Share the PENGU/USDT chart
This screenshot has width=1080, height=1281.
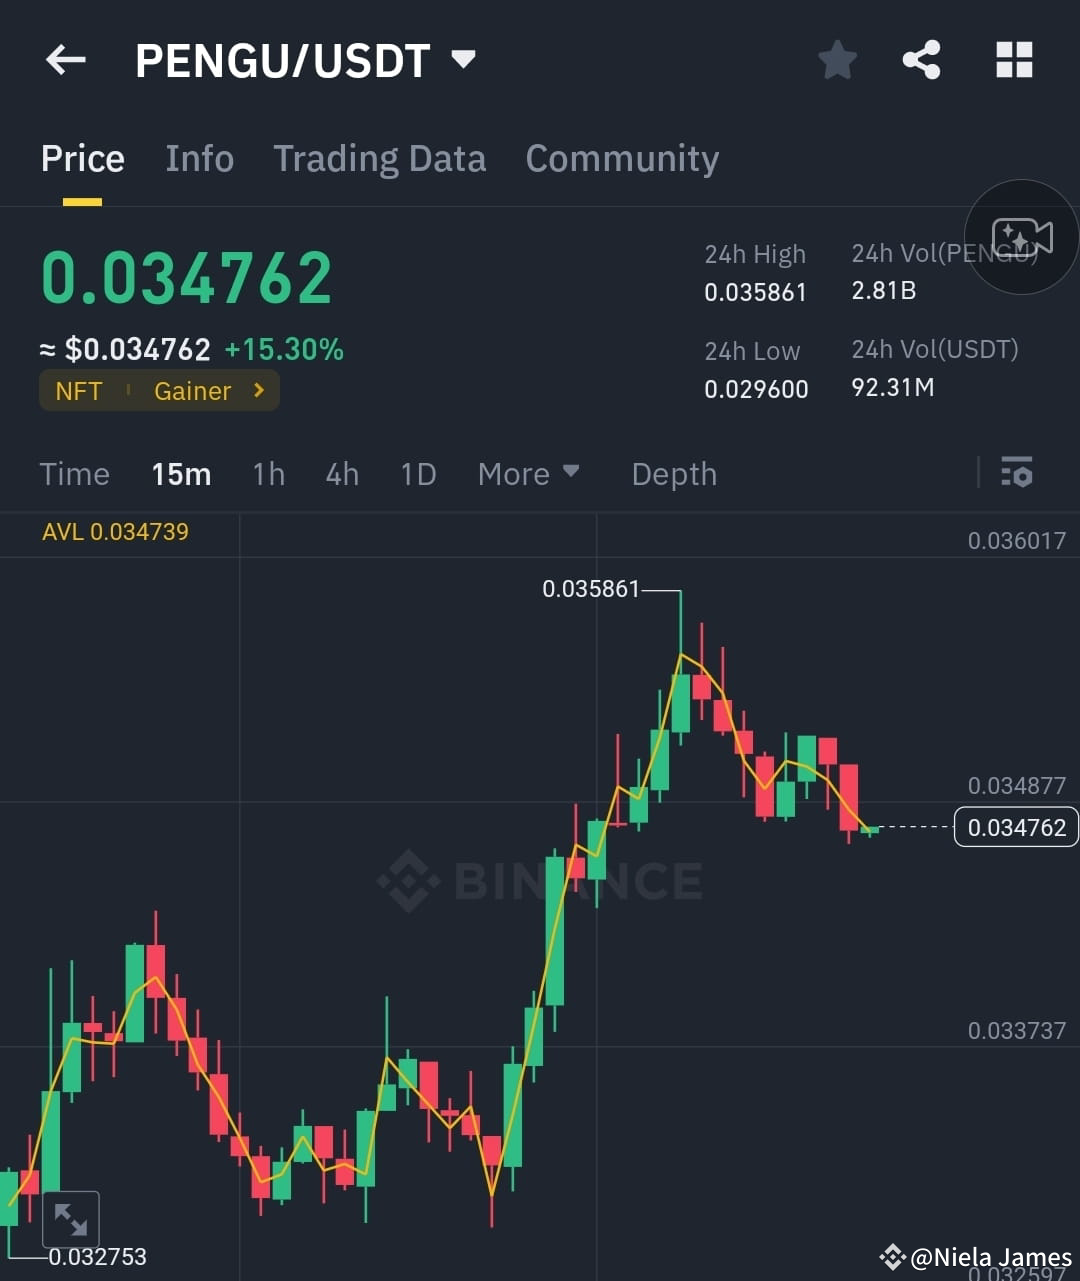921,60
